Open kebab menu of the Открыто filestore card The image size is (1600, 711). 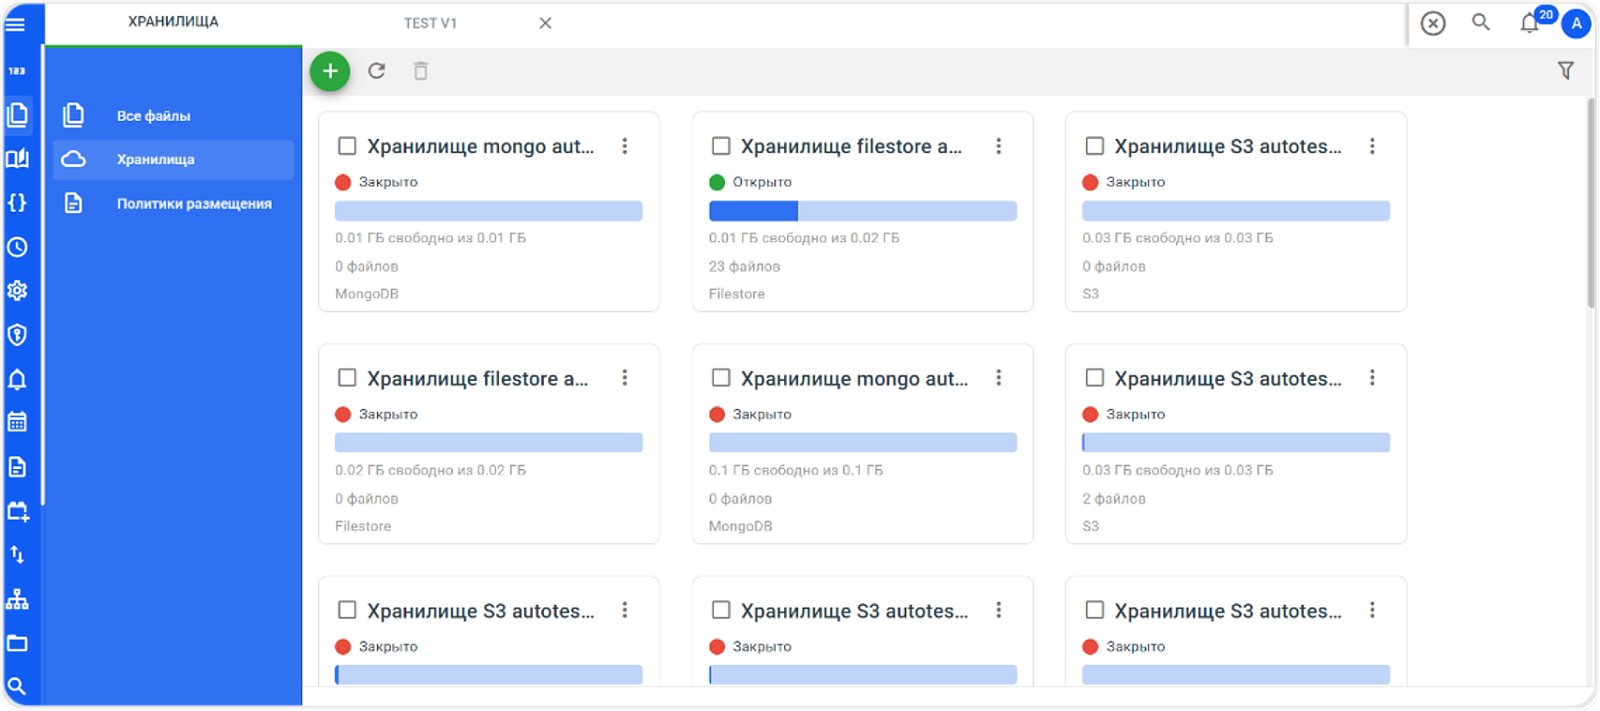(999, 146)
